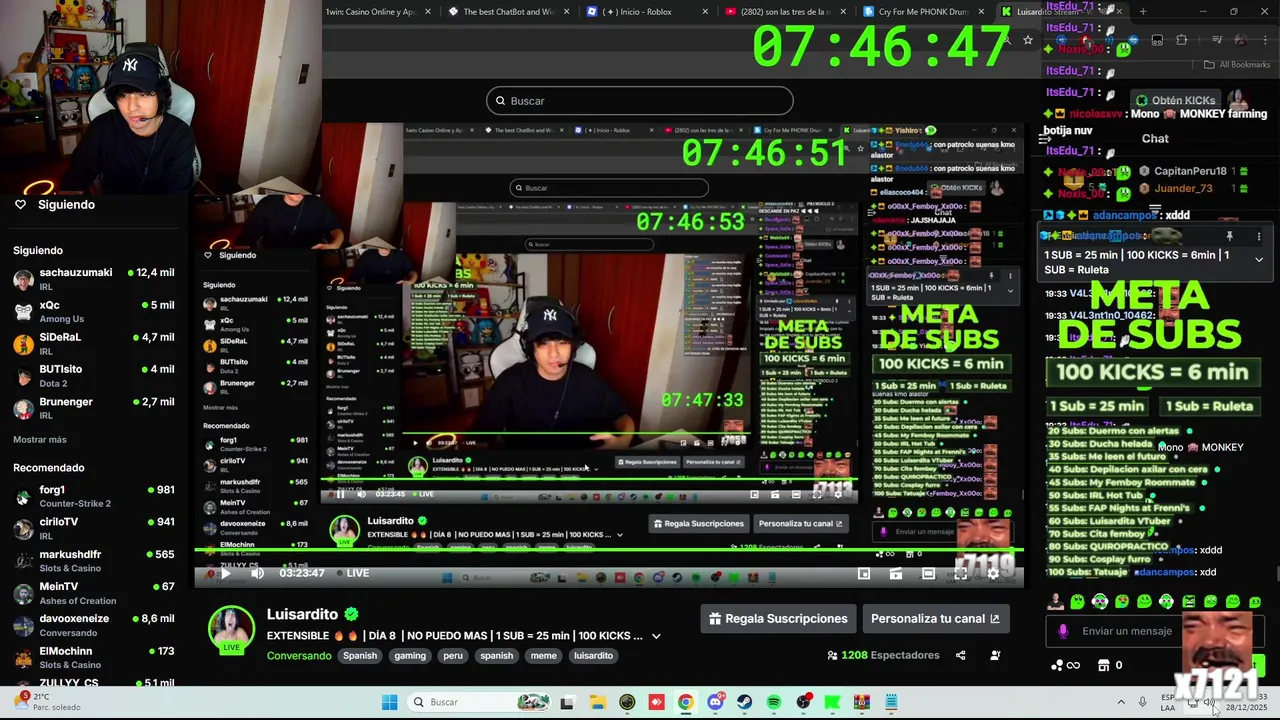The width and height of the screenshot is (1280, 720).
Task: Expand followed list with Mostrar más
Action: 40,440
